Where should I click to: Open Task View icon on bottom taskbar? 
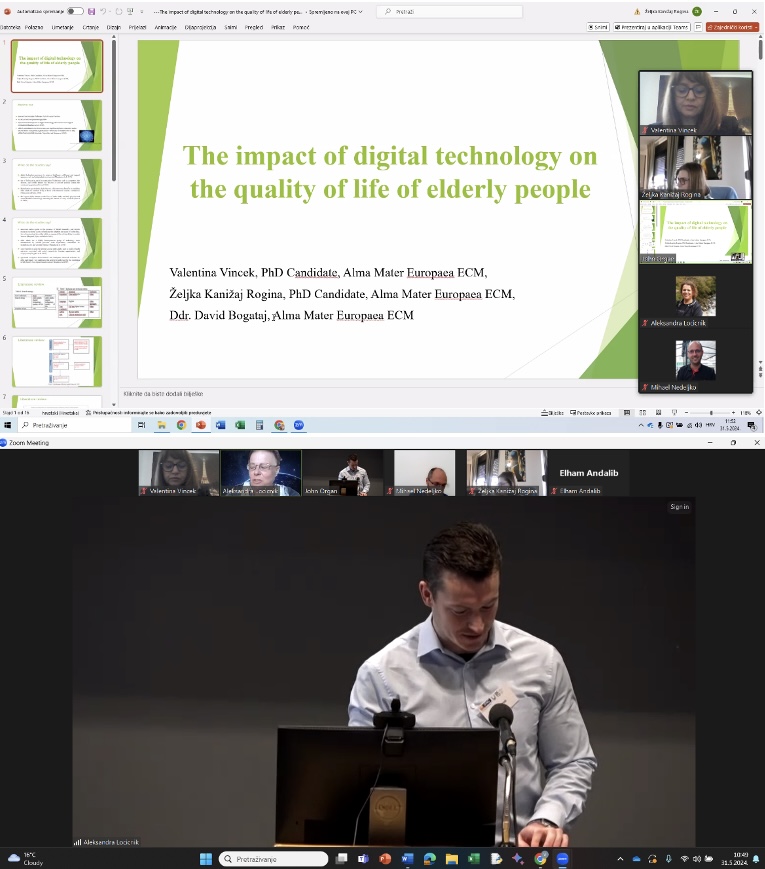[x=341, y=858]
